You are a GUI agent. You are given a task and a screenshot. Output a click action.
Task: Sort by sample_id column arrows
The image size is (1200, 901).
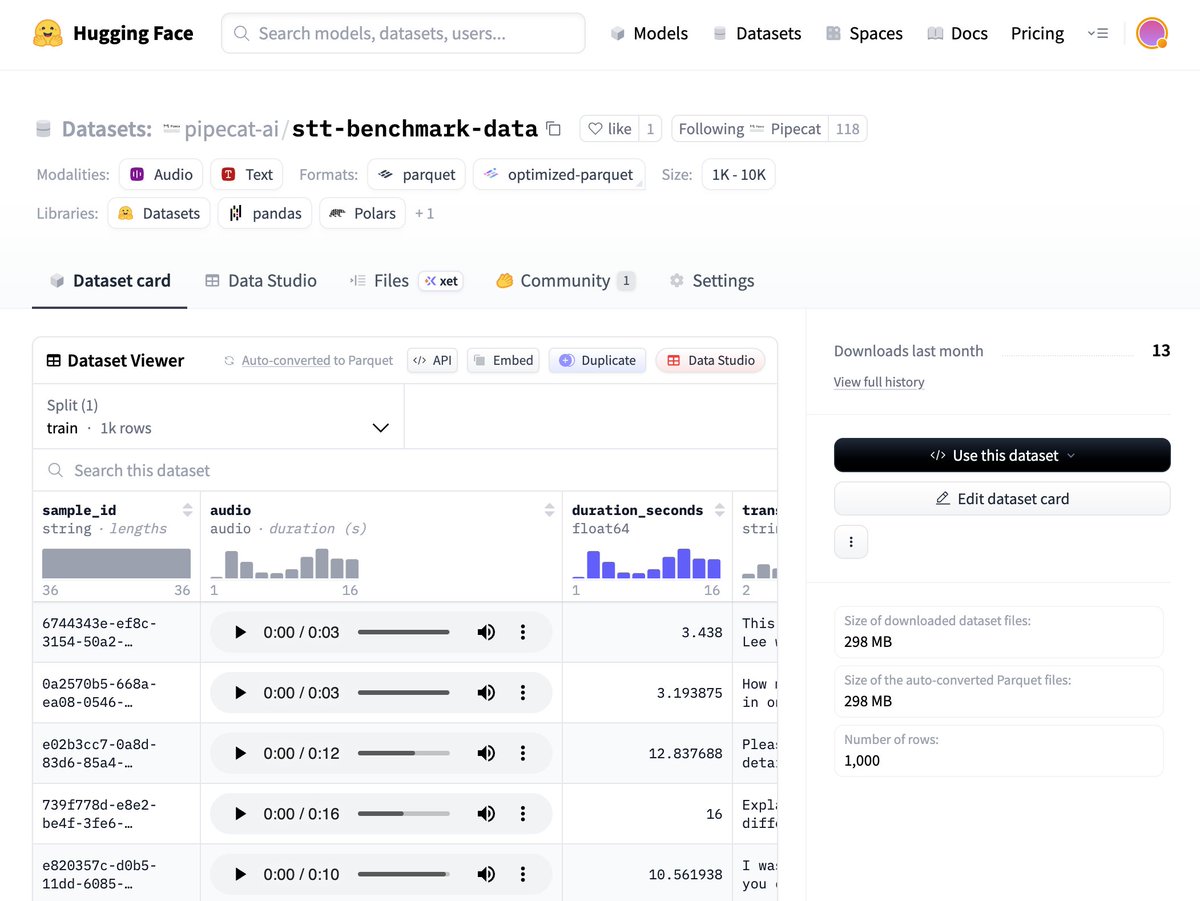coord(187,510)
